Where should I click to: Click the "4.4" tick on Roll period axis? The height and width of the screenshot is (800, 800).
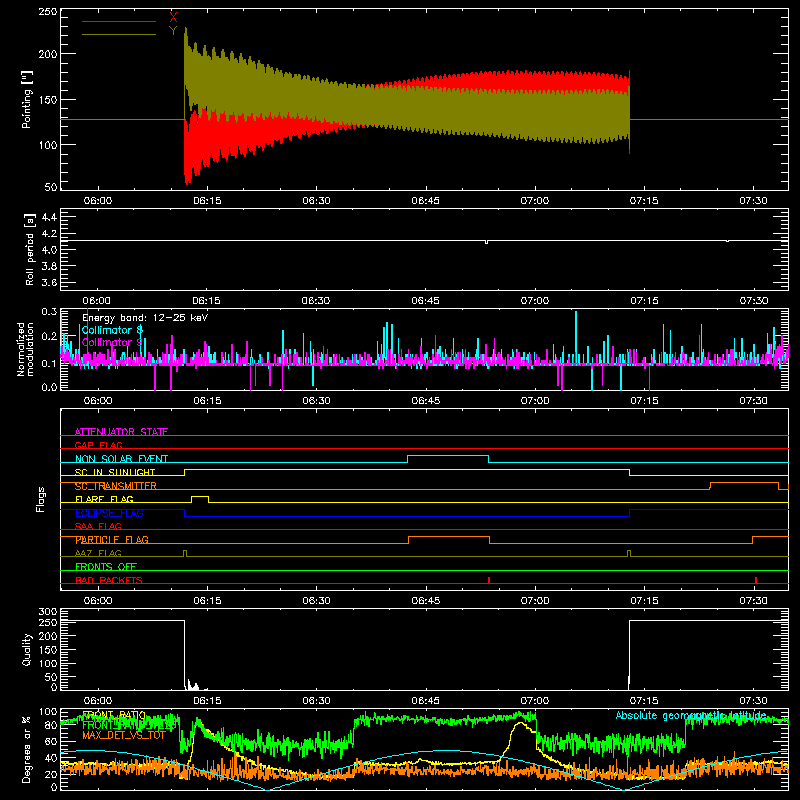49,217
